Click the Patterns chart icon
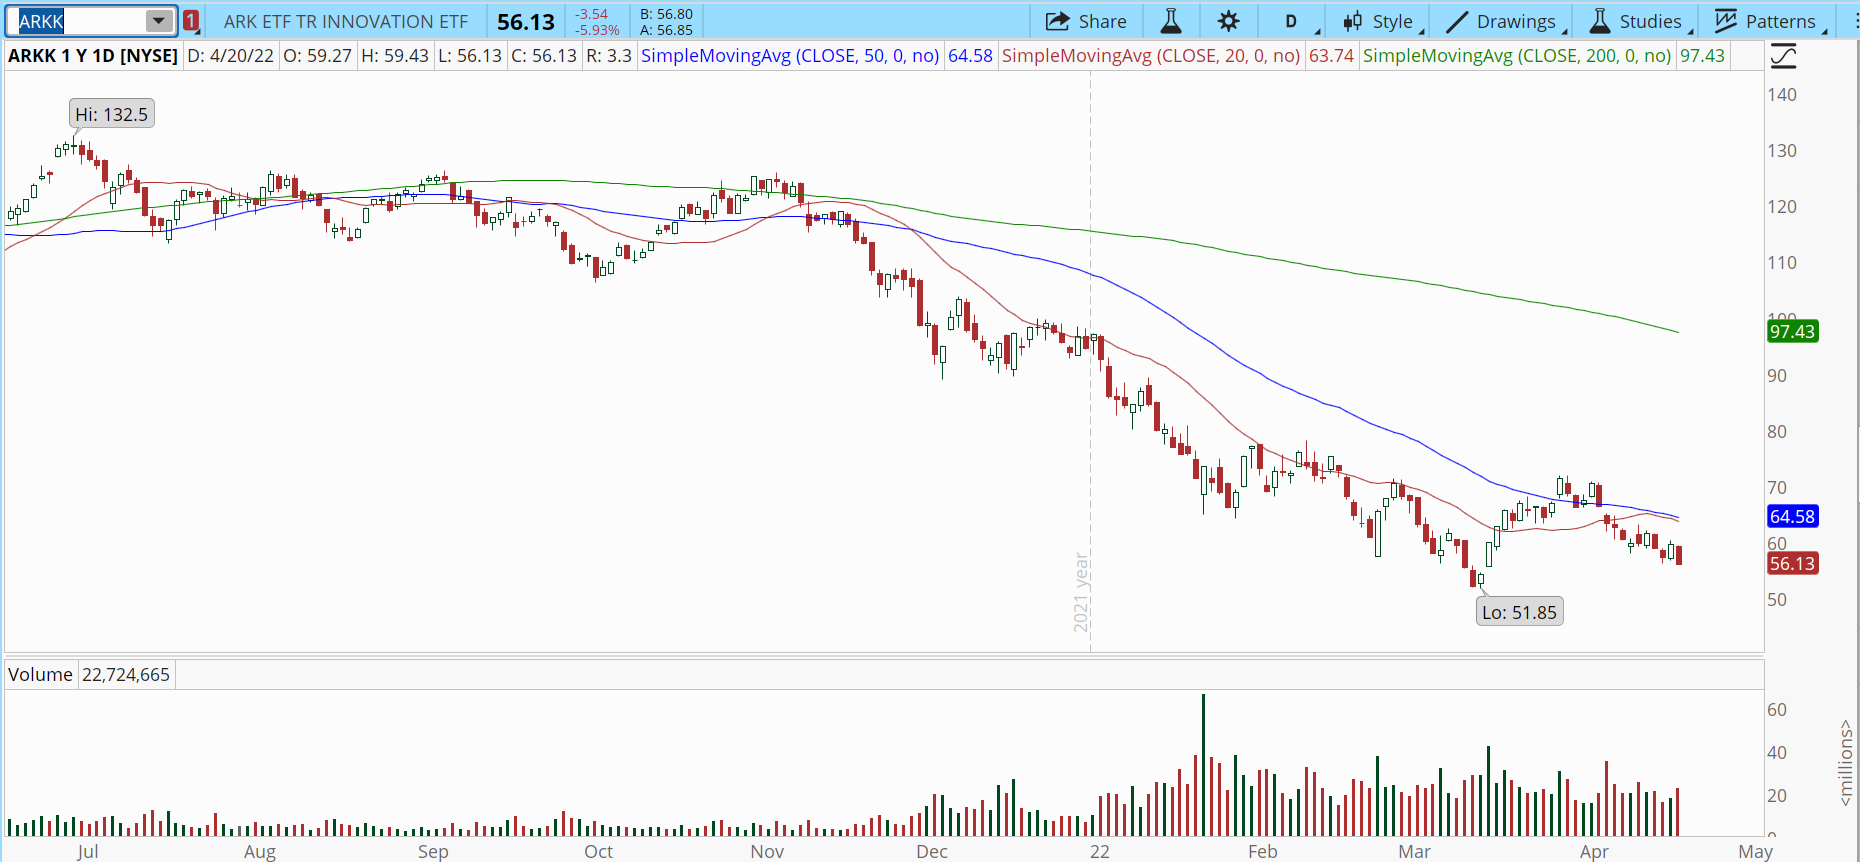The height and width of the screenshot is (862, 1860). click(1726, 21)
